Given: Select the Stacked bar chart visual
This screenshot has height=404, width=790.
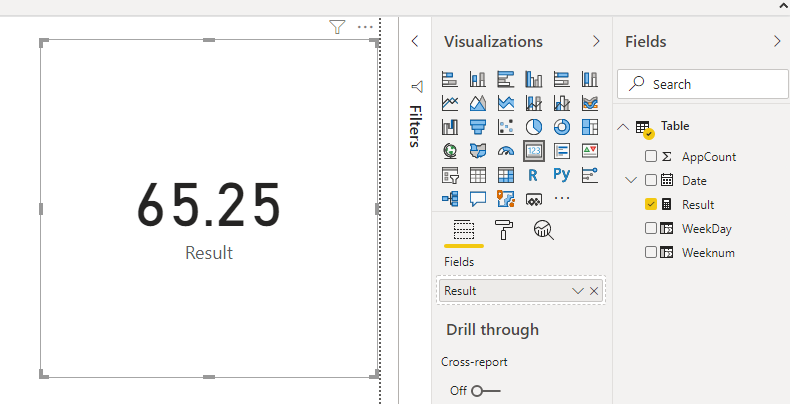Looking at the screenshot, I should click(449, 79).
